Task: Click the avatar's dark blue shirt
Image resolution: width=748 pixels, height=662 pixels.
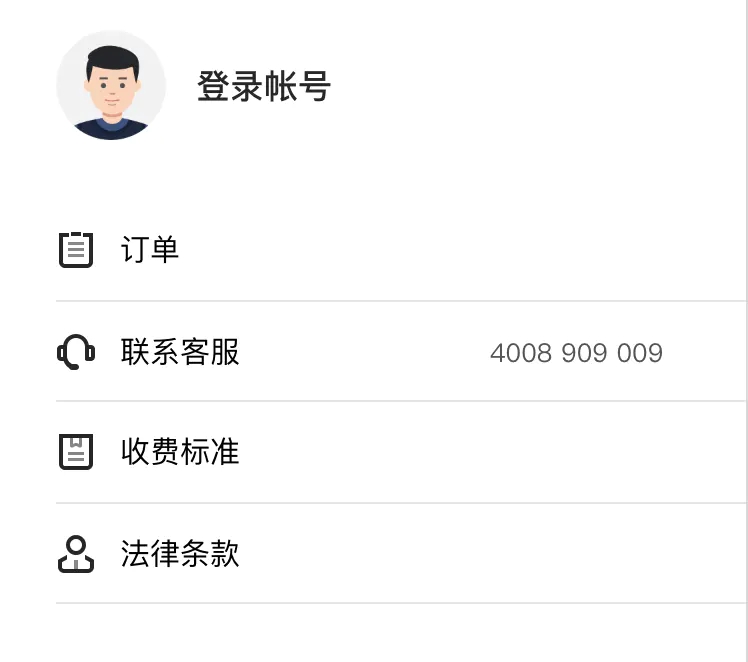Action: pos(111,131)
